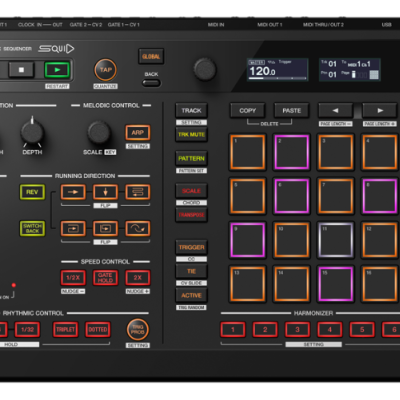The width and height of the screenshot is (400, 400).
Task: Toggle the SWITCH BACK button
Action: [x=32, y=228]
